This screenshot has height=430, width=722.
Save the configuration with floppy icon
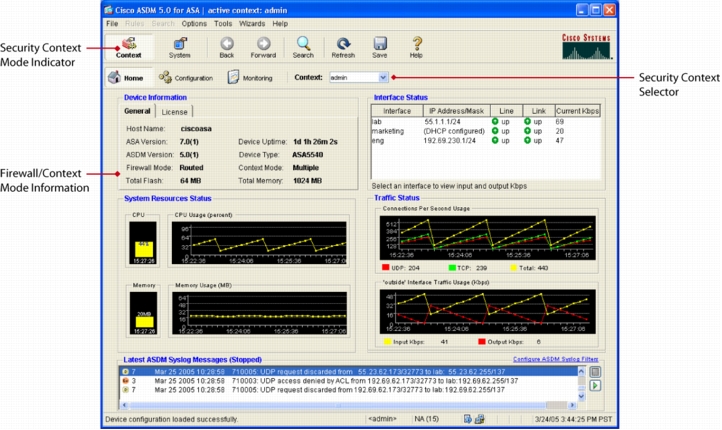pos(379,47)
